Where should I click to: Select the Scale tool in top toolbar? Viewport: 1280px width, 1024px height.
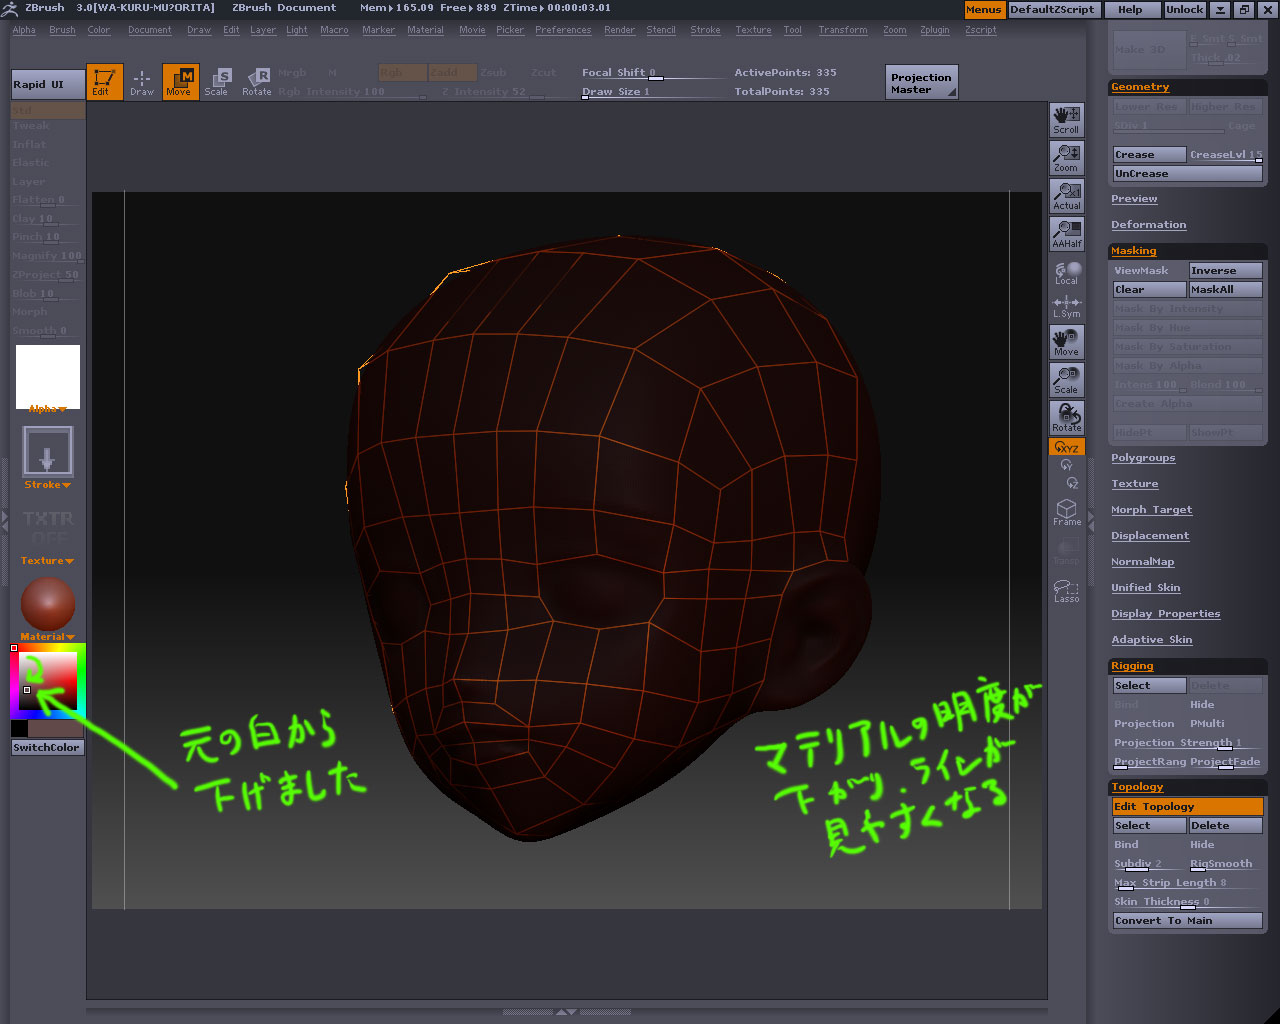tap(217, 82)
